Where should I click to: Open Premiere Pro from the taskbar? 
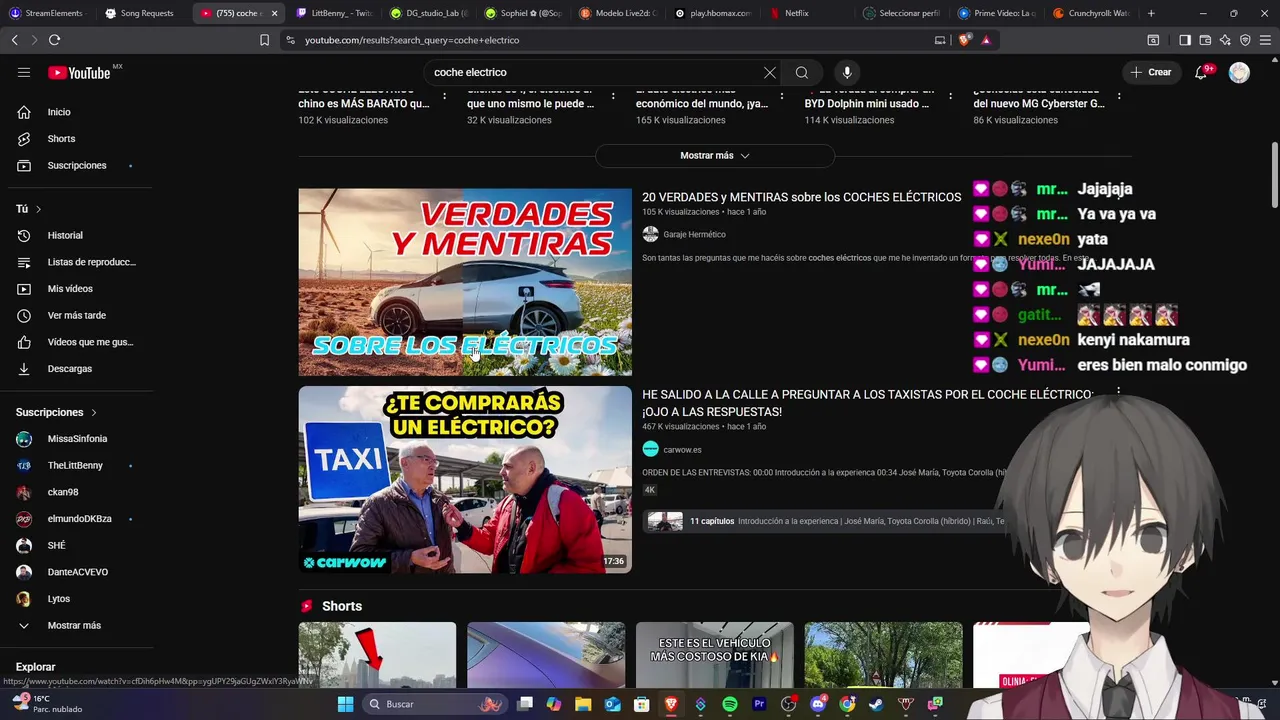pos(759,704)
